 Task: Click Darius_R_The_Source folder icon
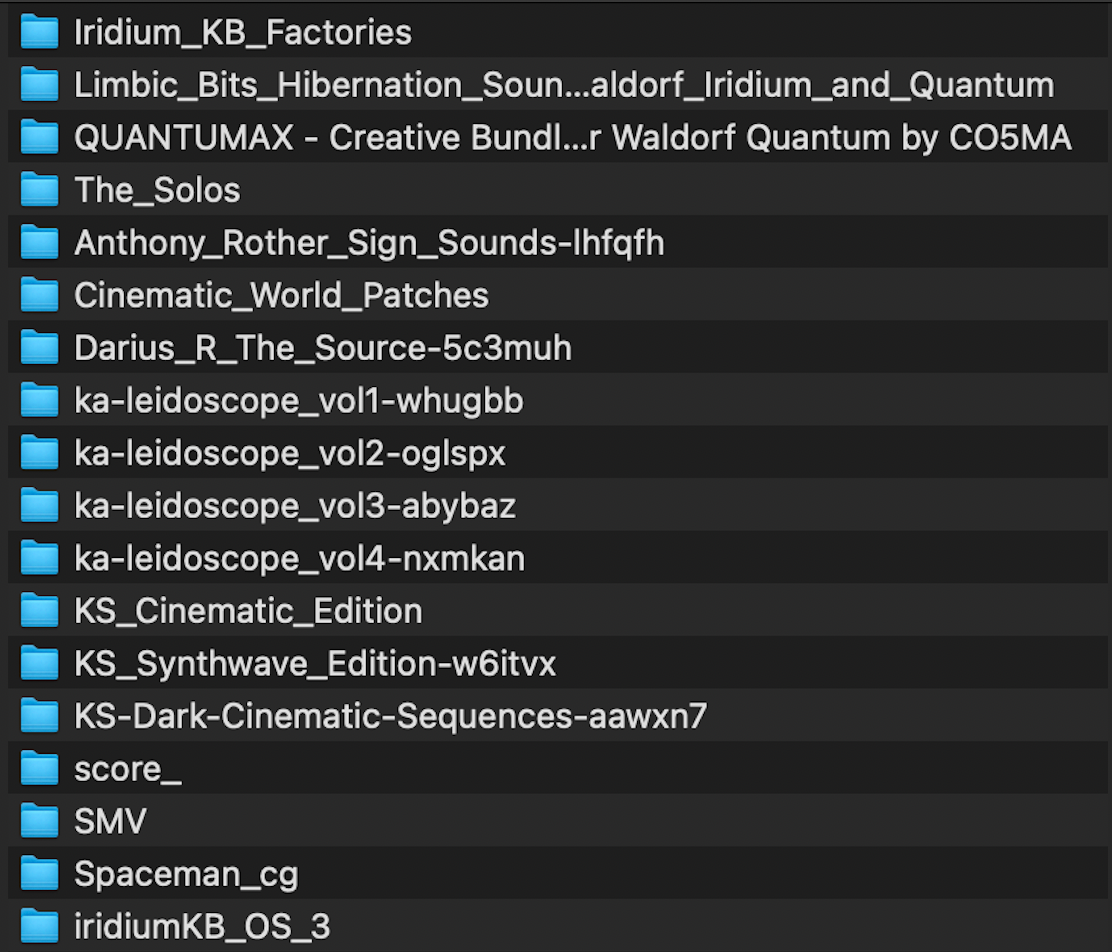39,348
